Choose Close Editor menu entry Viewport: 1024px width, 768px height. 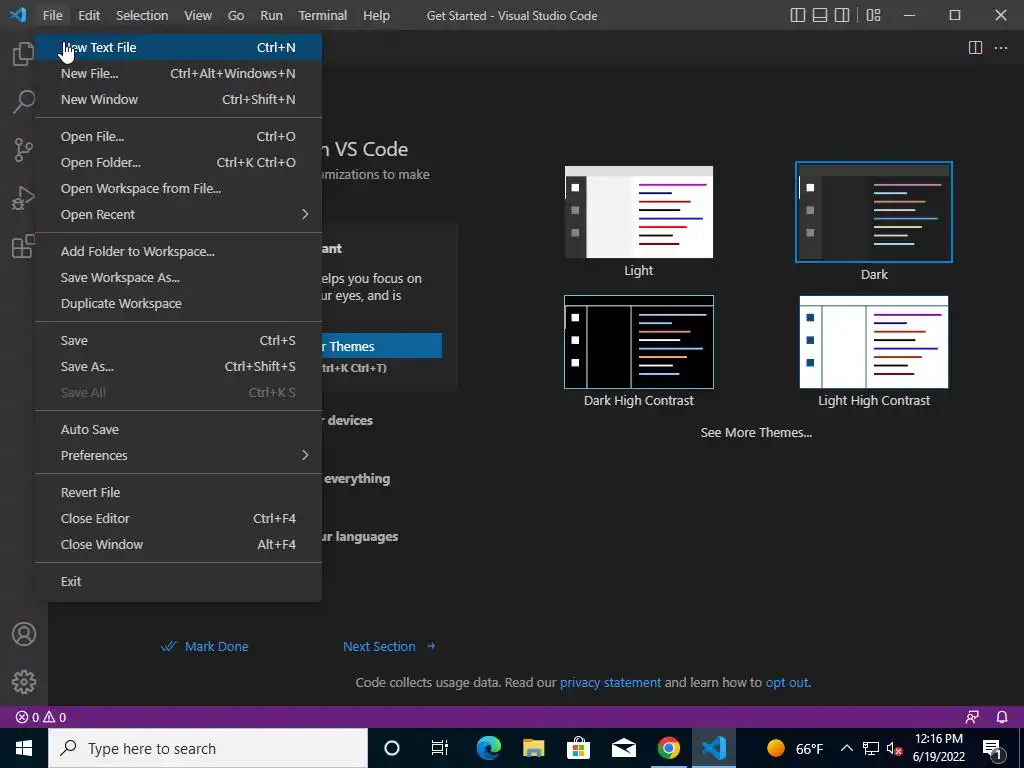pyautogui.click(x=178, y=519)
